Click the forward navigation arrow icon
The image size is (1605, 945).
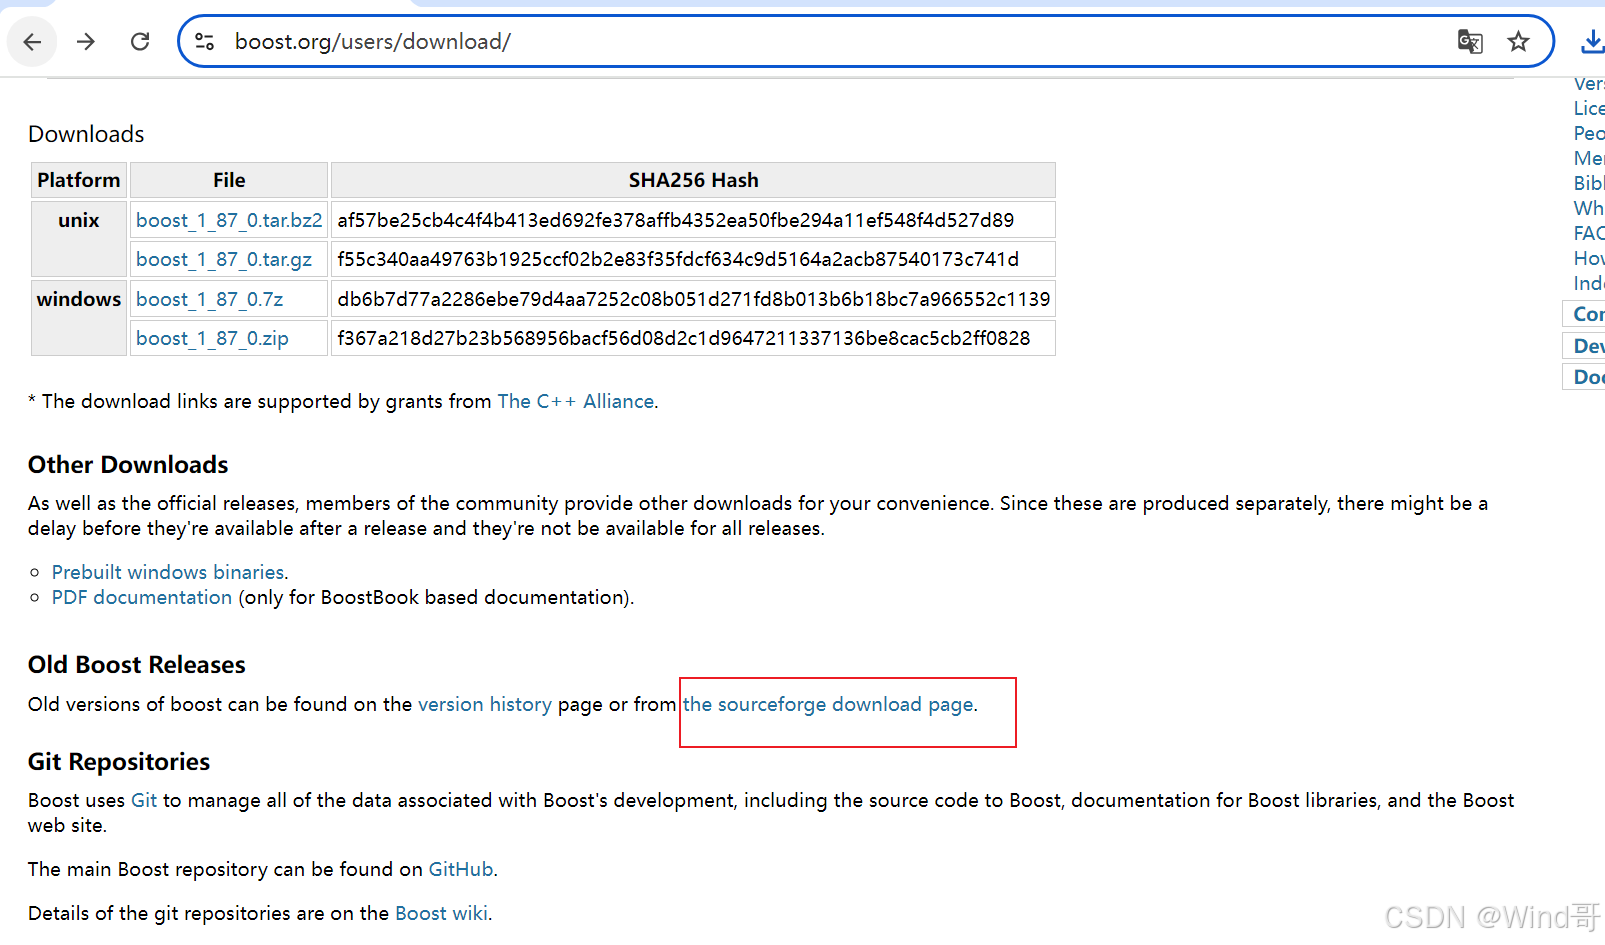(86, 41)
